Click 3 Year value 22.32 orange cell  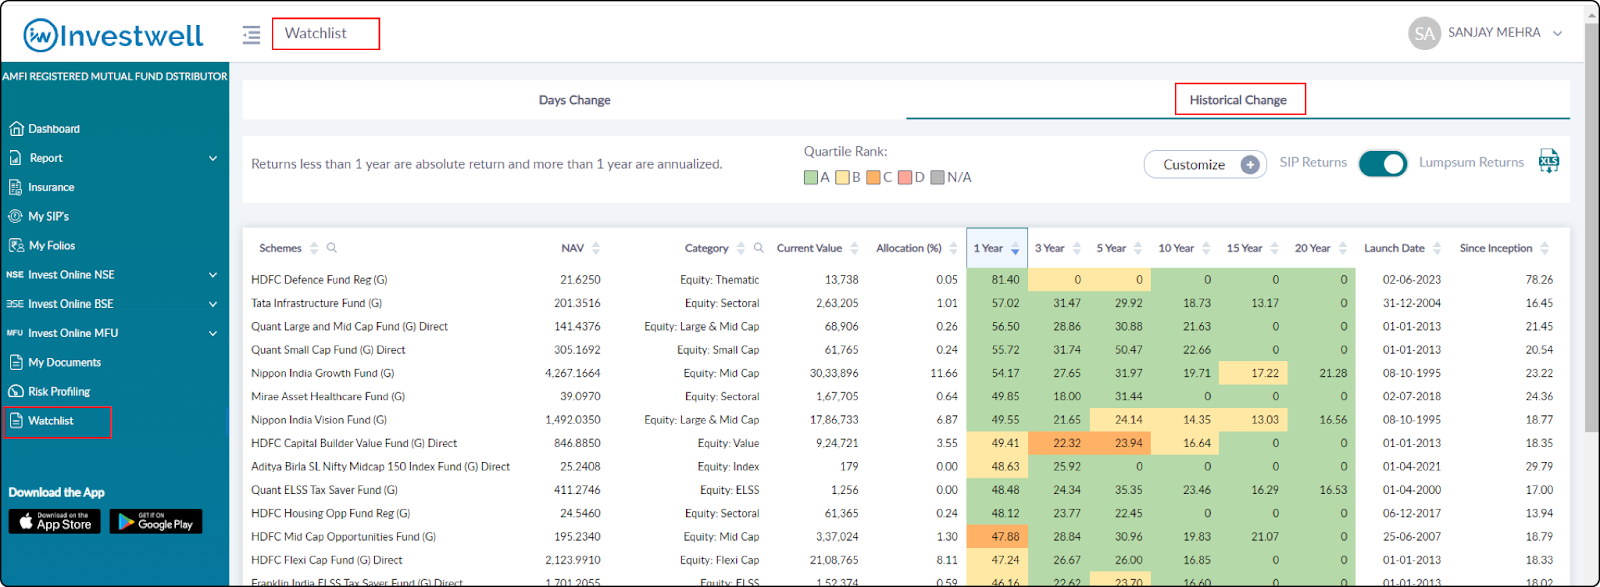1059,443
